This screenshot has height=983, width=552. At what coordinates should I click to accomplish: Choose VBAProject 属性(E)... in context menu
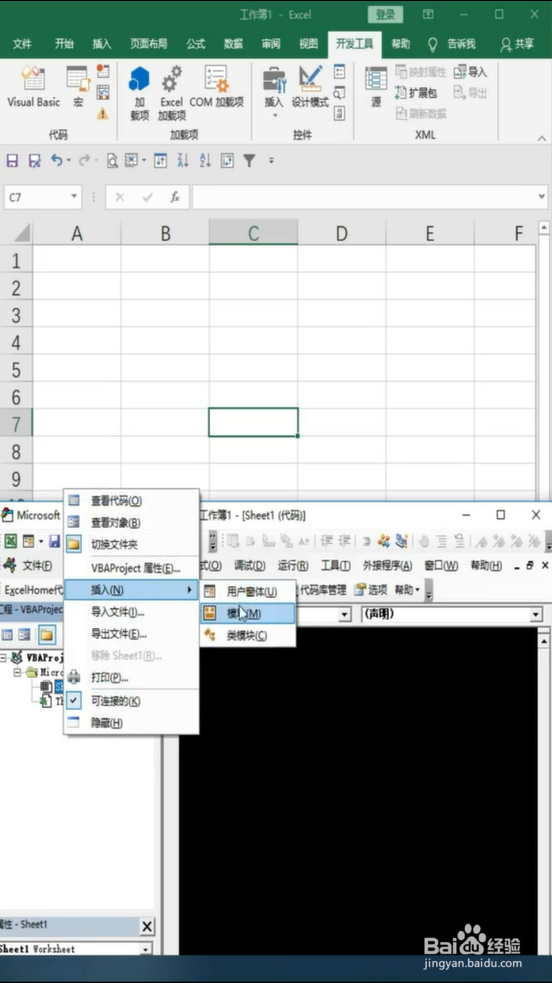point(132,569)
